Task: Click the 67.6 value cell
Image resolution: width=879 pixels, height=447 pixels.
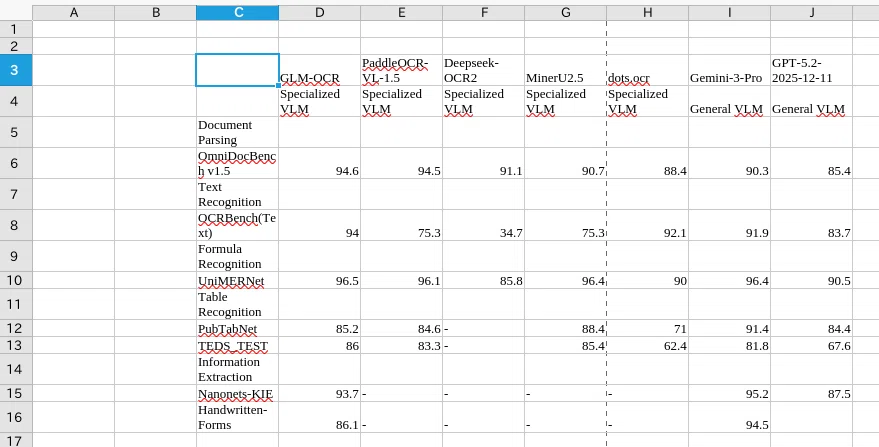Action: coord(812,345)
